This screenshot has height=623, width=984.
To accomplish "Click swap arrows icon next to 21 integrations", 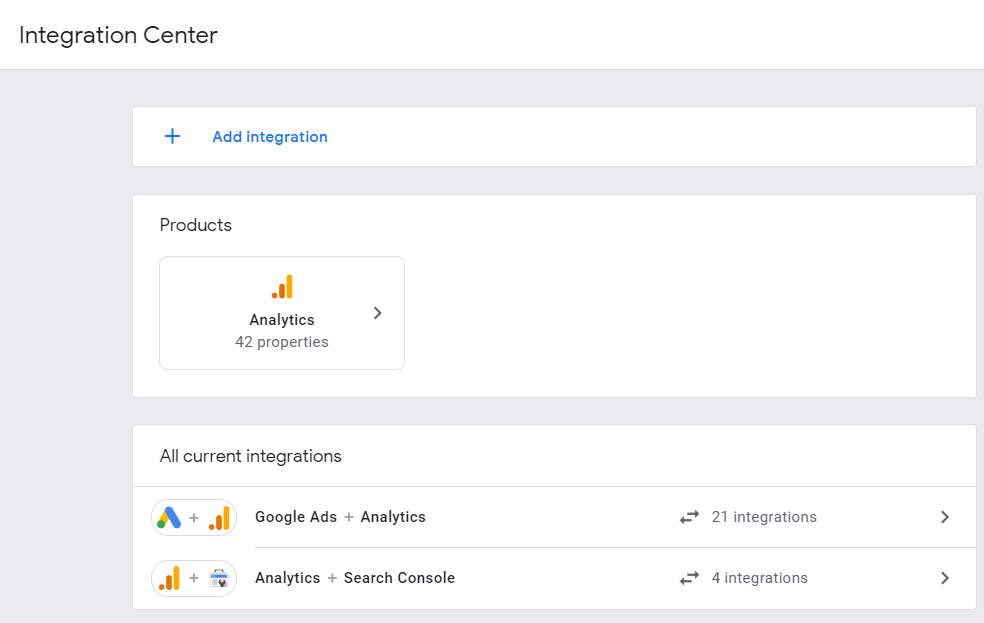I will [689, 518].
